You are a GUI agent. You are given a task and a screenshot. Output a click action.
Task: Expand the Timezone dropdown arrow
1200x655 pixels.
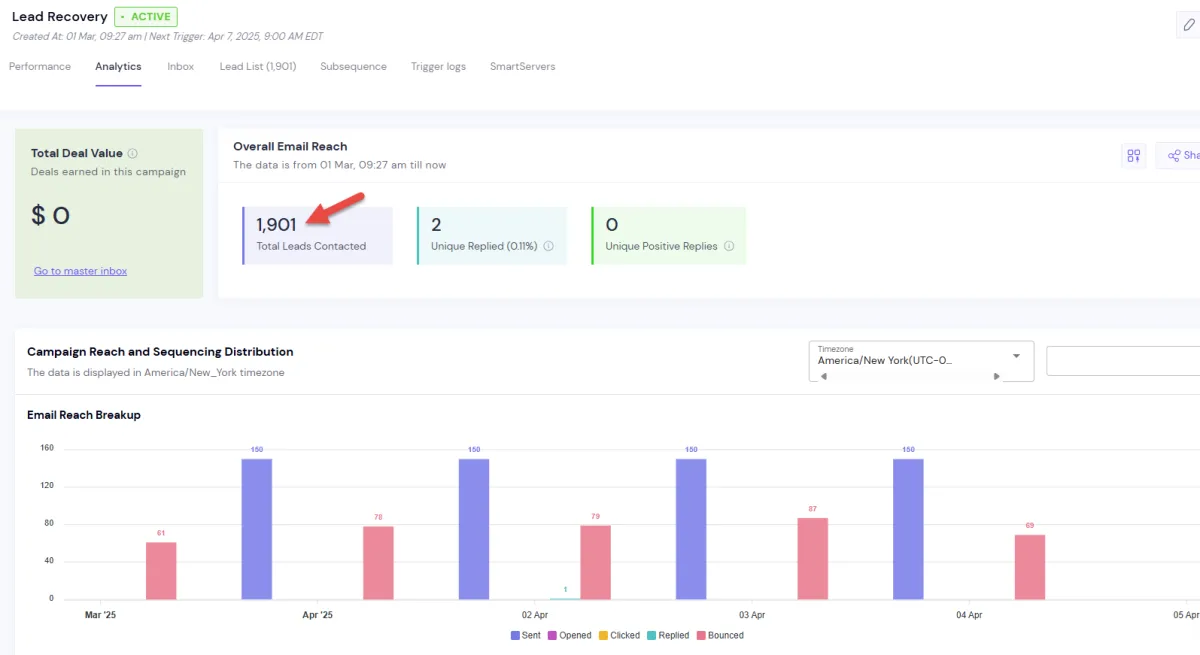[x=1016, y=356]
